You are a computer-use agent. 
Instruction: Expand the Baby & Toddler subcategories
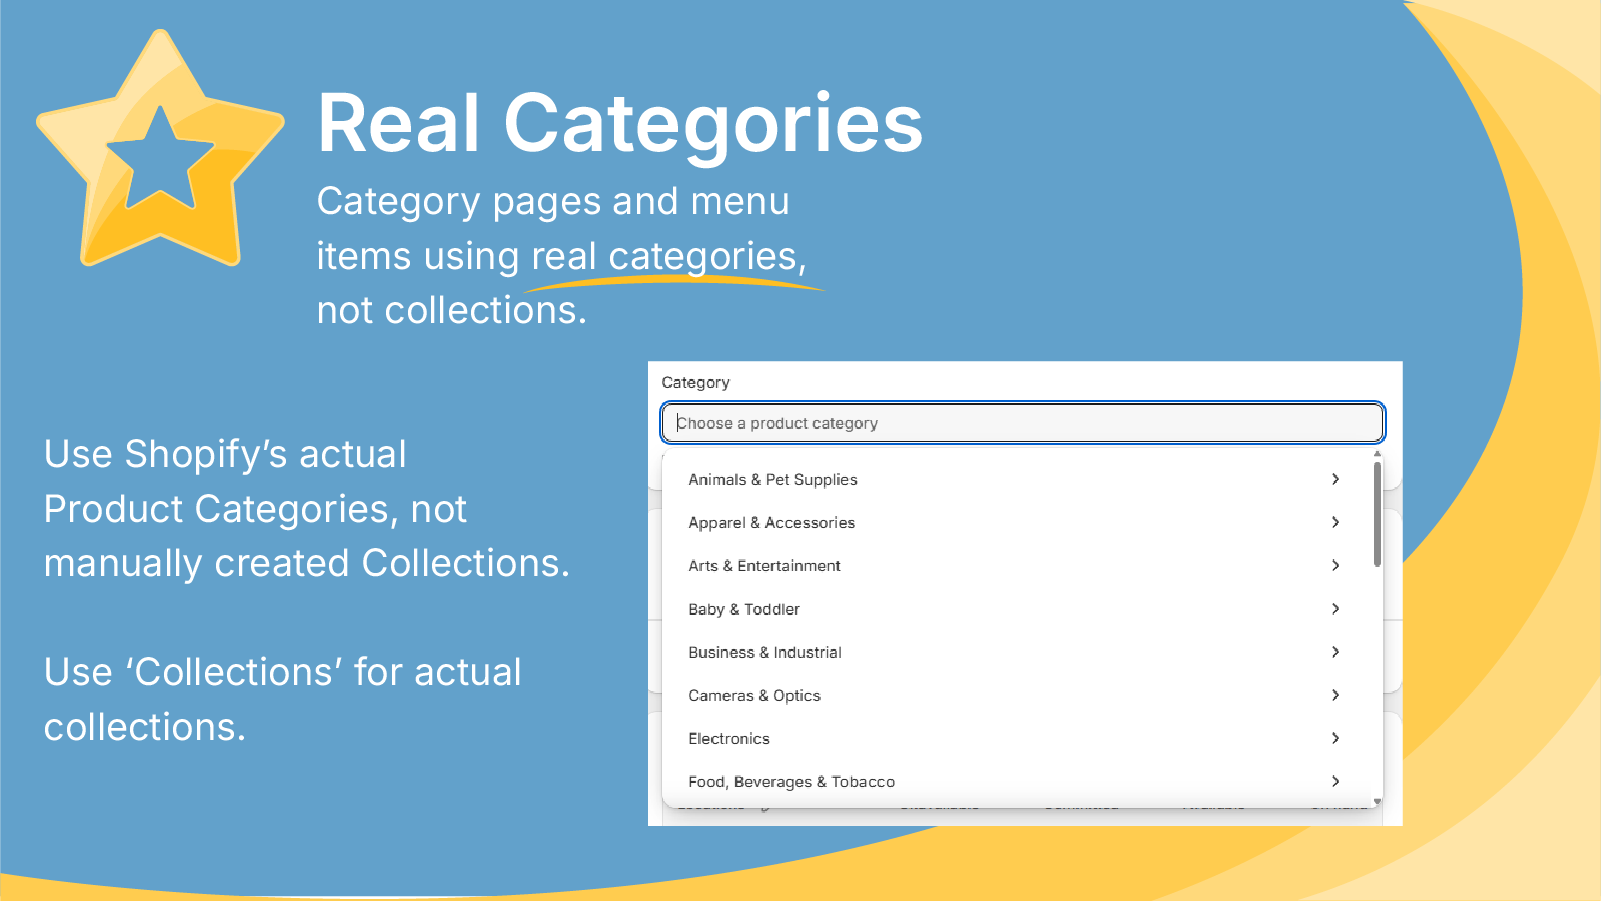[x=1335, y=608]
